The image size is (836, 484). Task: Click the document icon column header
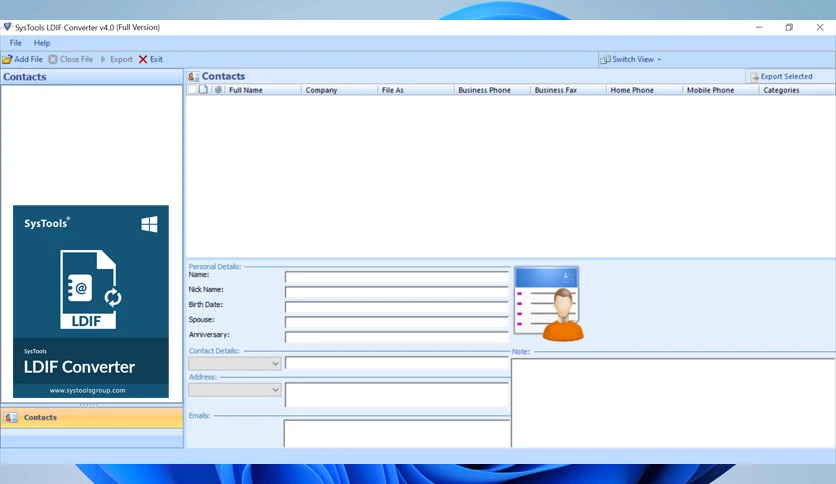(203, 90)
